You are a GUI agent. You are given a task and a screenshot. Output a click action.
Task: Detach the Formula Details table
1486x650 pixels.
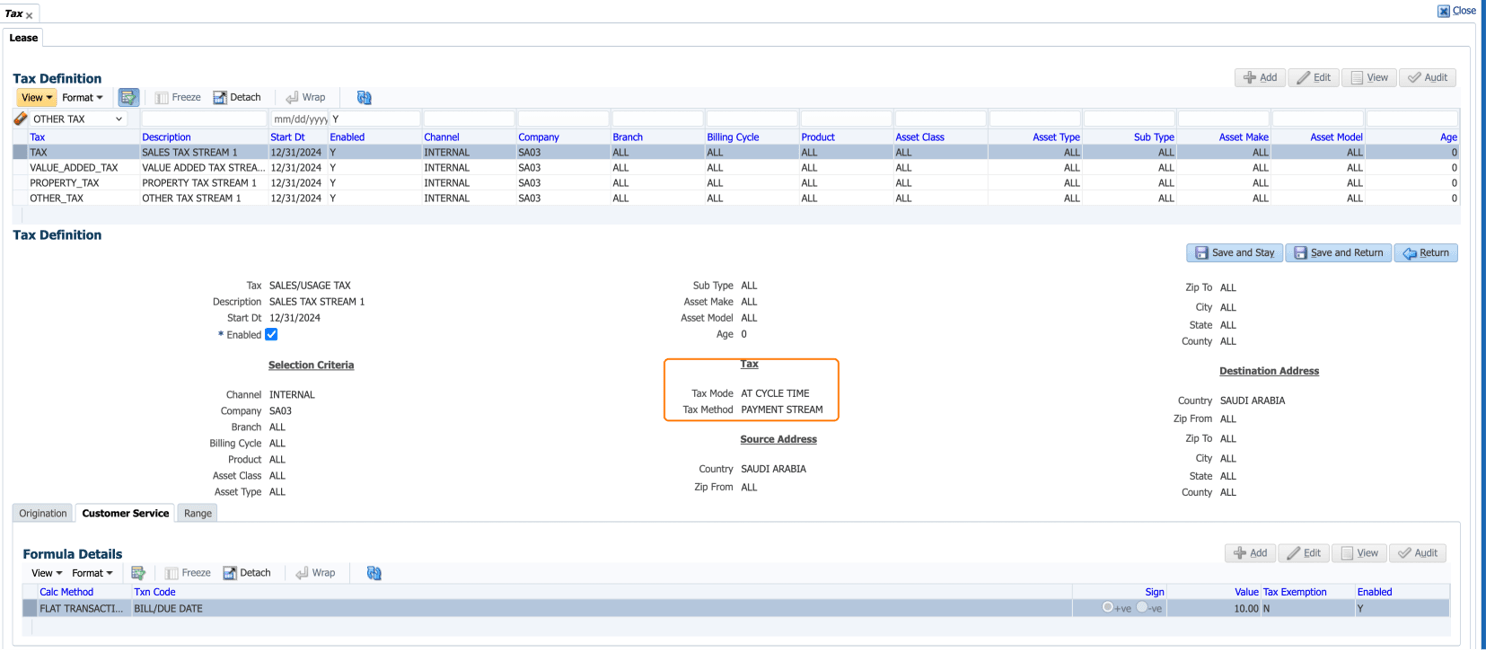click(247, 573)
